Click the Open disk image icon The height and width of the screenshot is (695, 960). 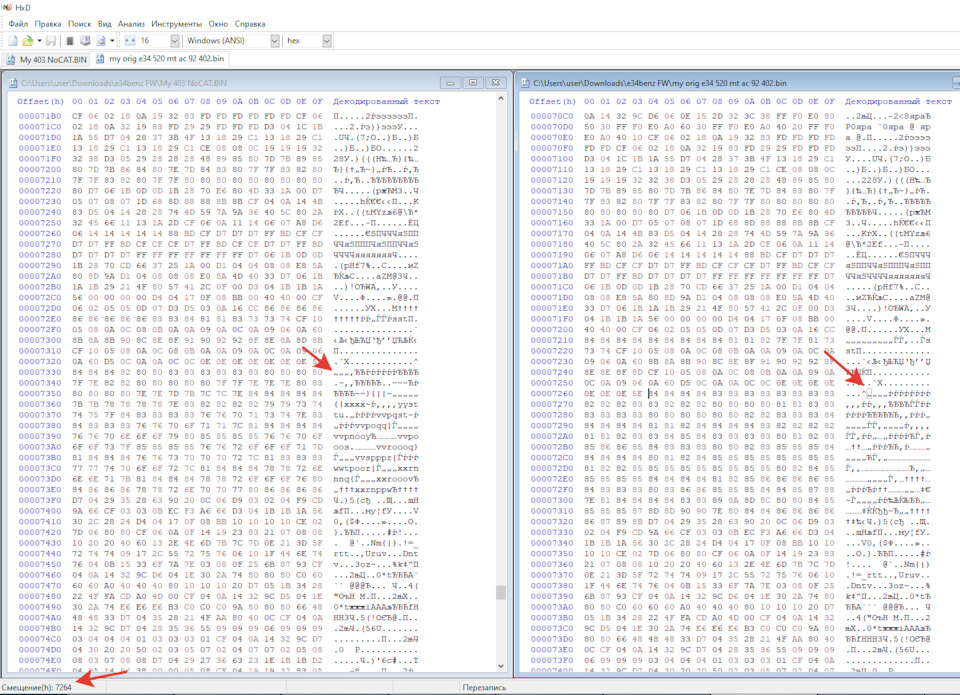100,40
